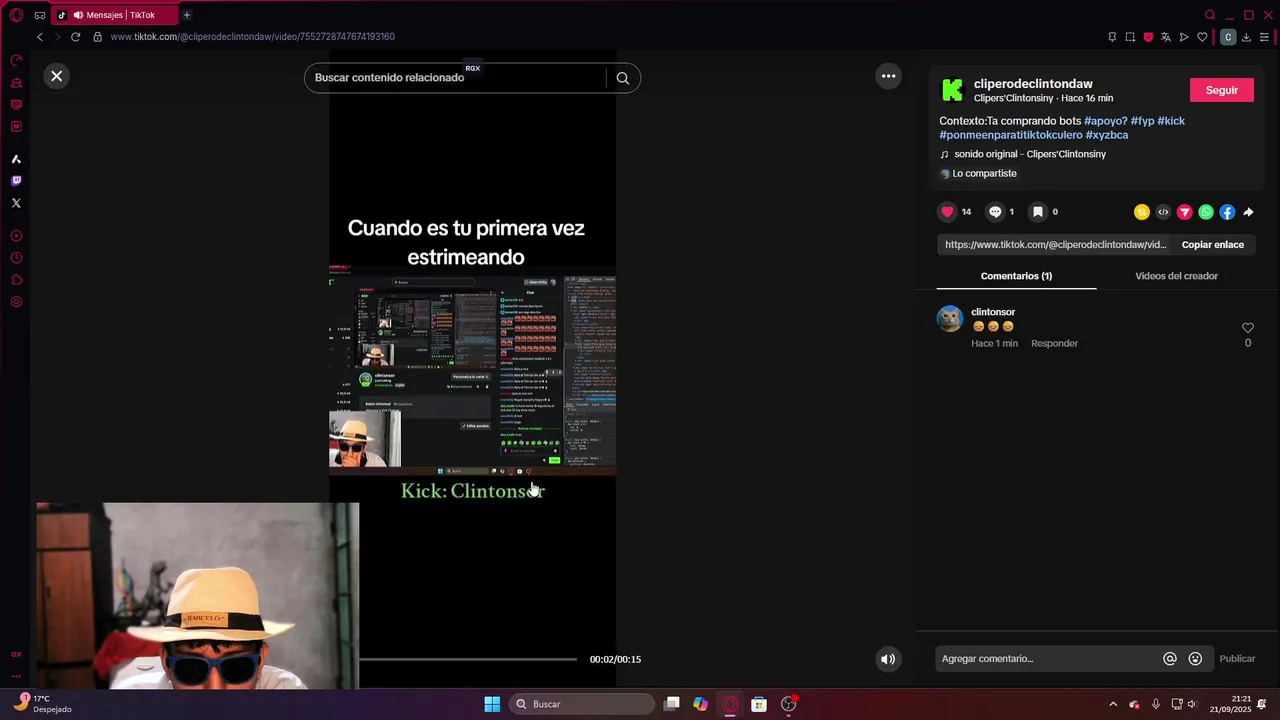Seek on the video progress bar
This screenshot has height=720, width=1280.
(x=468, y=659)
